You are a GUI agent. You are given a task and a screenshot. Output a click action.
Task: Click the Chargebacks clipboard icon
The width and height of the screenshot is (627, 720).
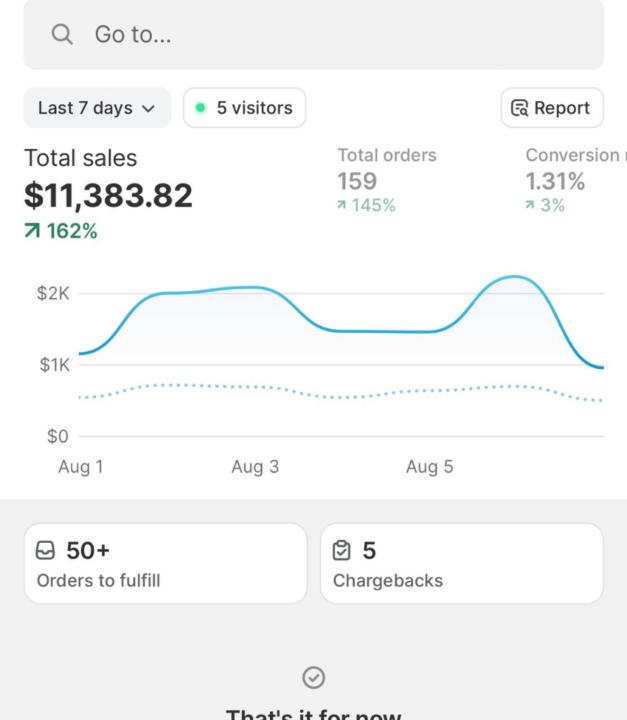(341, 551)
